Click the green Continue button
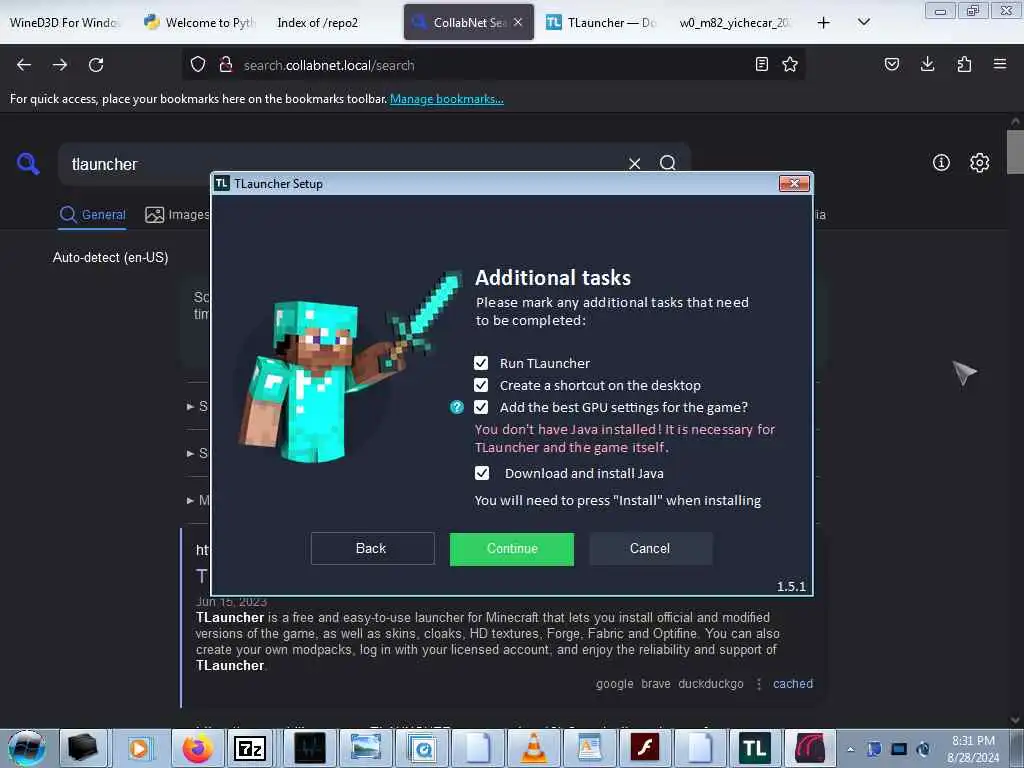The width and height of the screenshot is (1024, 768). click(512, 549)
